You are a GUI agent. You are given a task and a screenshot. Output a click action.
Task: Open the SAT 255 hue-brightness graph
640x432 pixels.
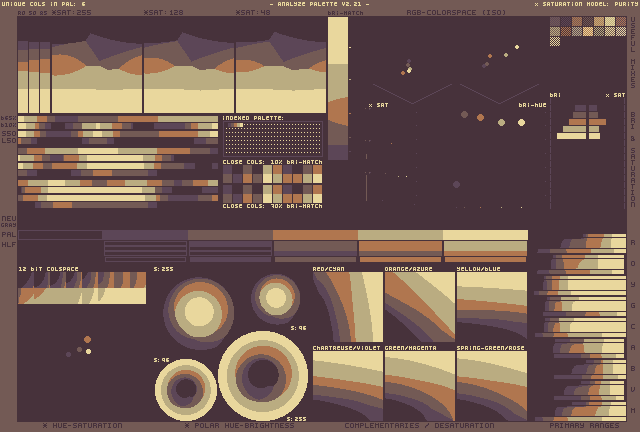pyautogui.click(x=97, y=72)
